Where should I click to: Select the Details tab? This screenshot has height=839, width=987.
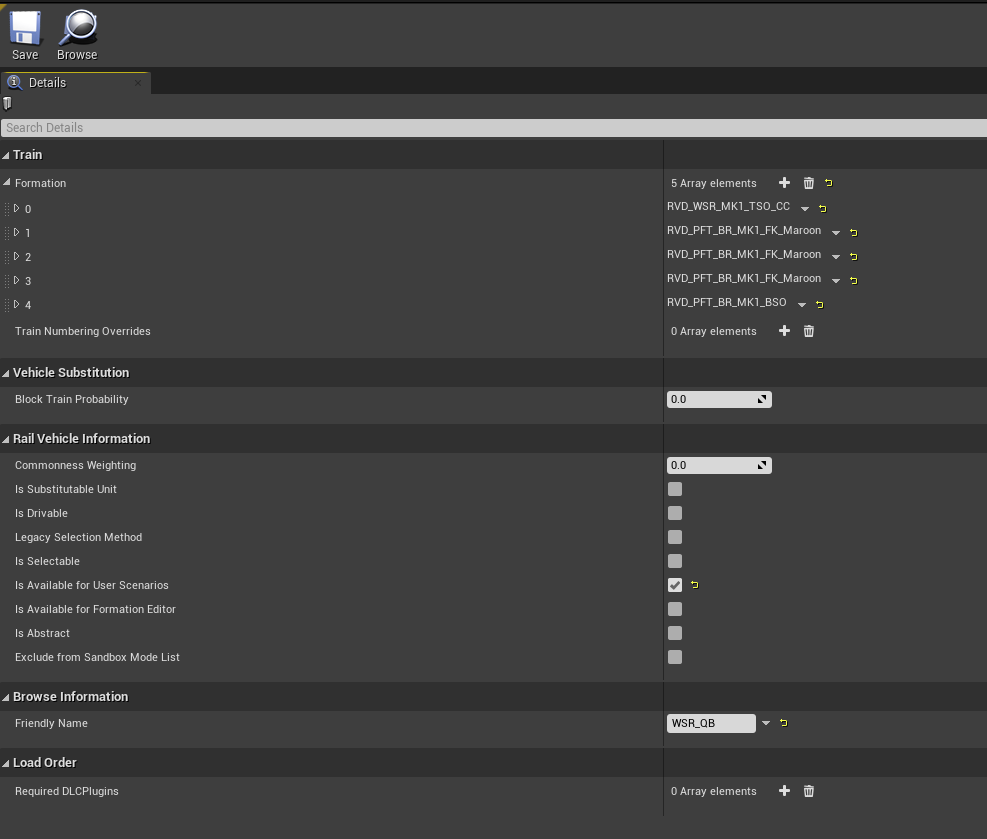tap(47, 83)
